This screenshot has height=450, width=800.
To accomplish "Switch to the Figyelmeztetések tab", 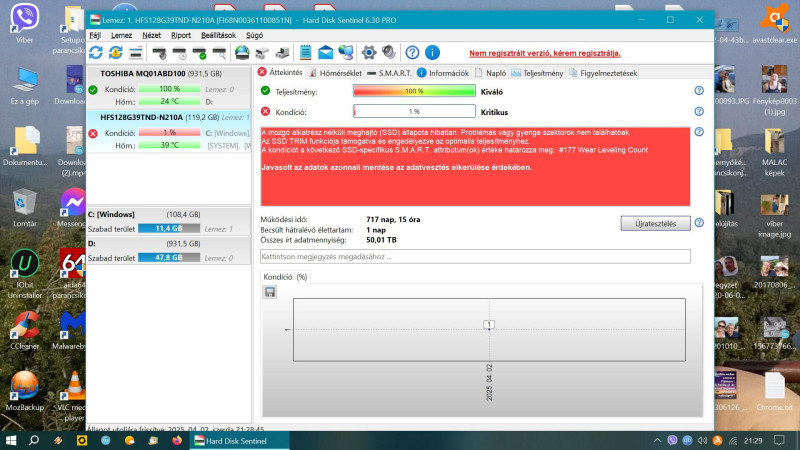I will pos(603,73).
